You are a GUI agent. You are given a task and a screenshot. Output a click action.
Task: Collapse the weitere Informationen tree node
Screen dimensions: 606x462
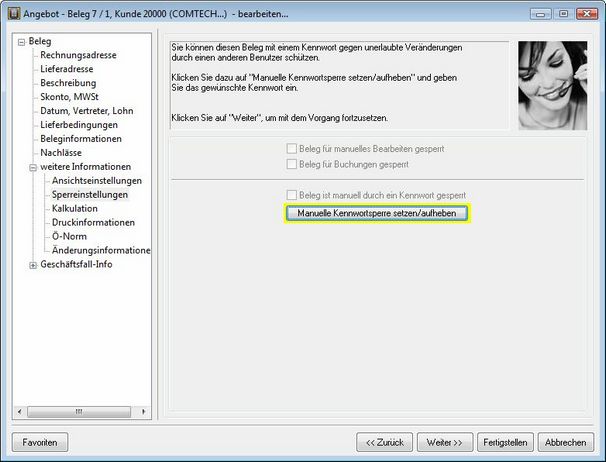(33, 166)
